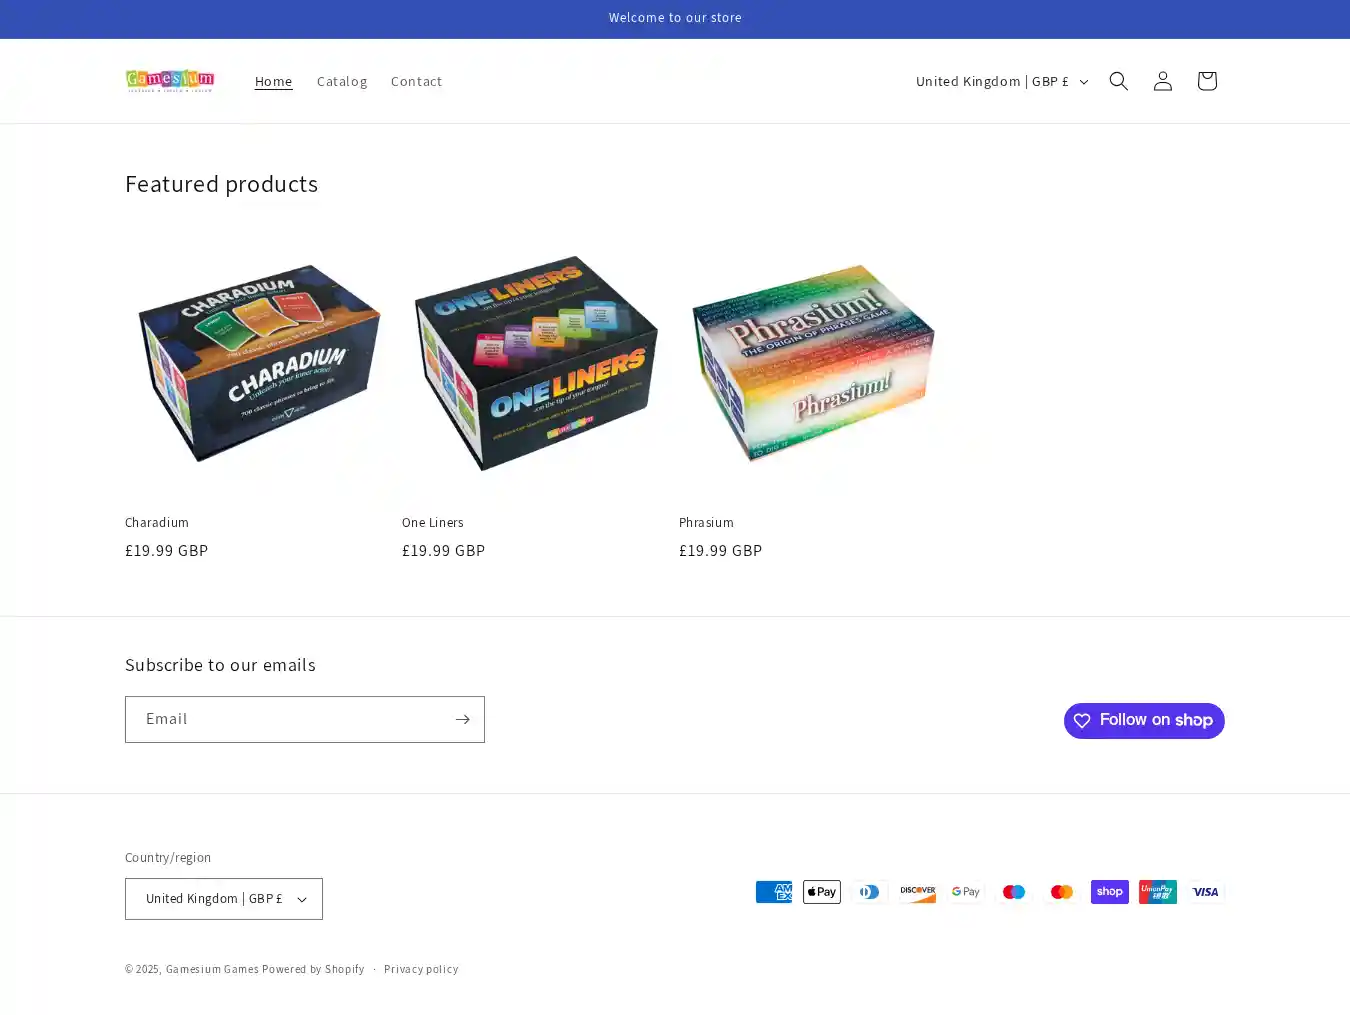Open the Contact menu item
Image resolution: width=1350 pixels, height=1015 pixels.
416,81
